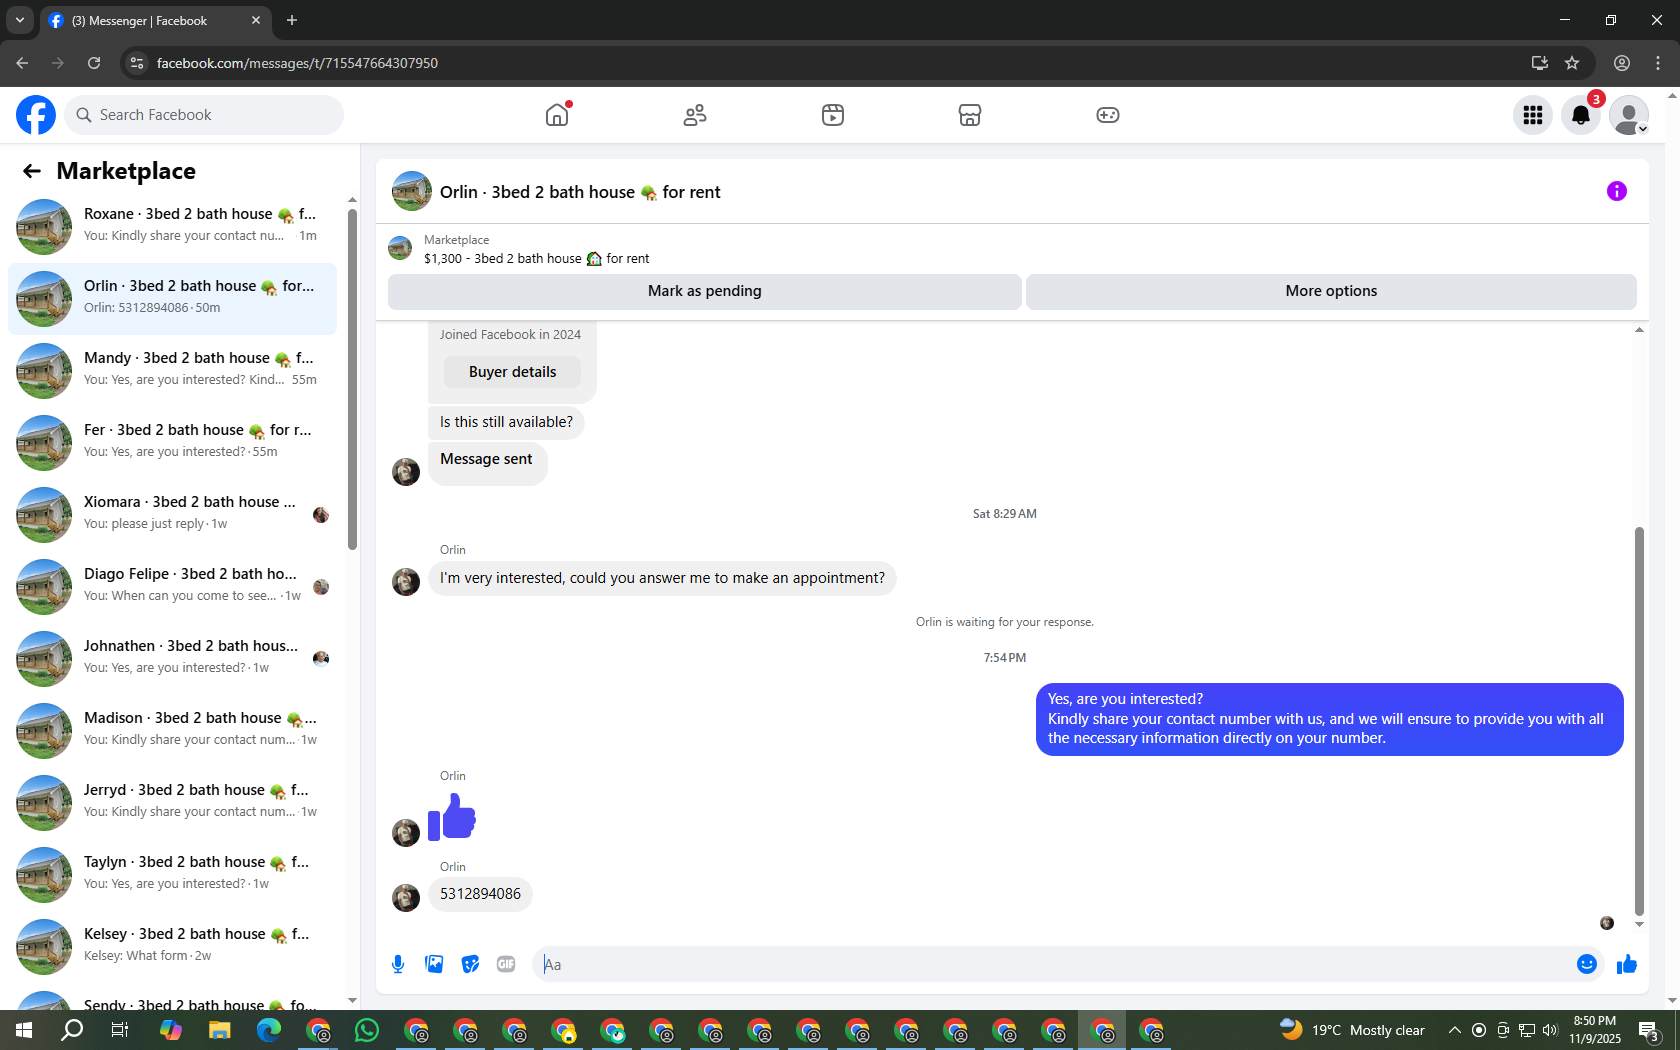The height and width of the screenshot is (1050, 1680).
Task: Click the message thread scrollbar
Action: 1639,721
